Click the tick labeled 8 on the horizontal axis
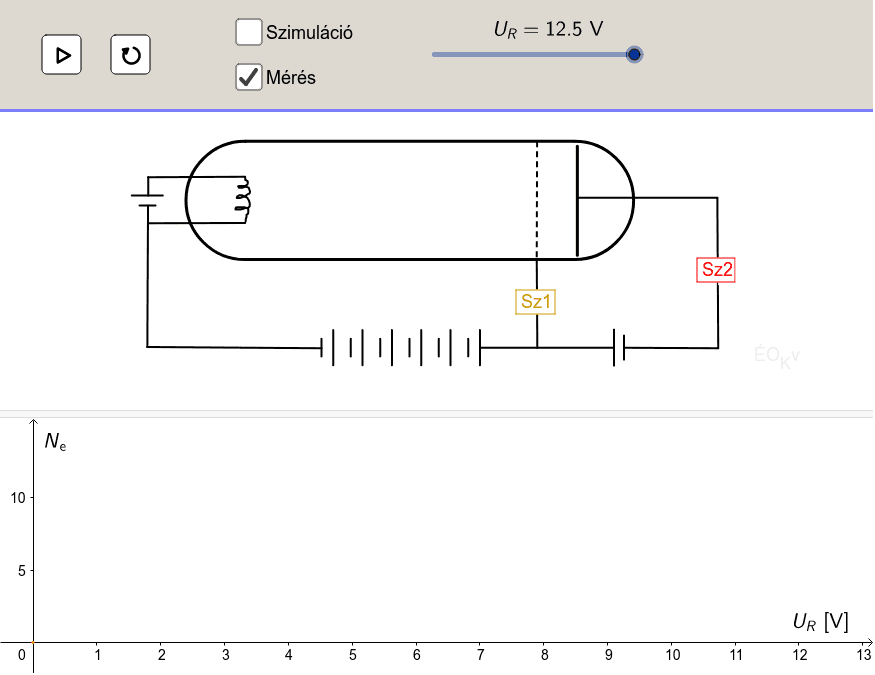 (544, 655)
